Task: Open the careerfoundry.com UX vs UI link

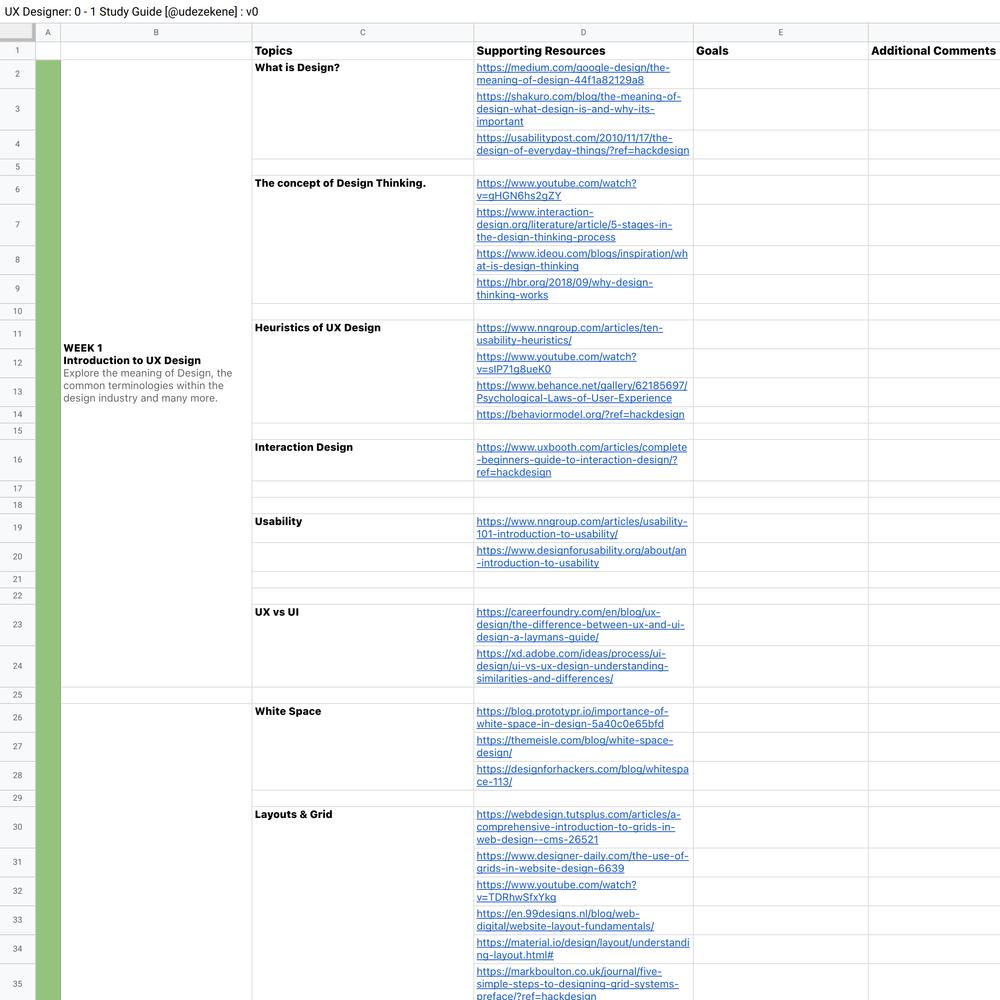Action: [x=580, y=624]
